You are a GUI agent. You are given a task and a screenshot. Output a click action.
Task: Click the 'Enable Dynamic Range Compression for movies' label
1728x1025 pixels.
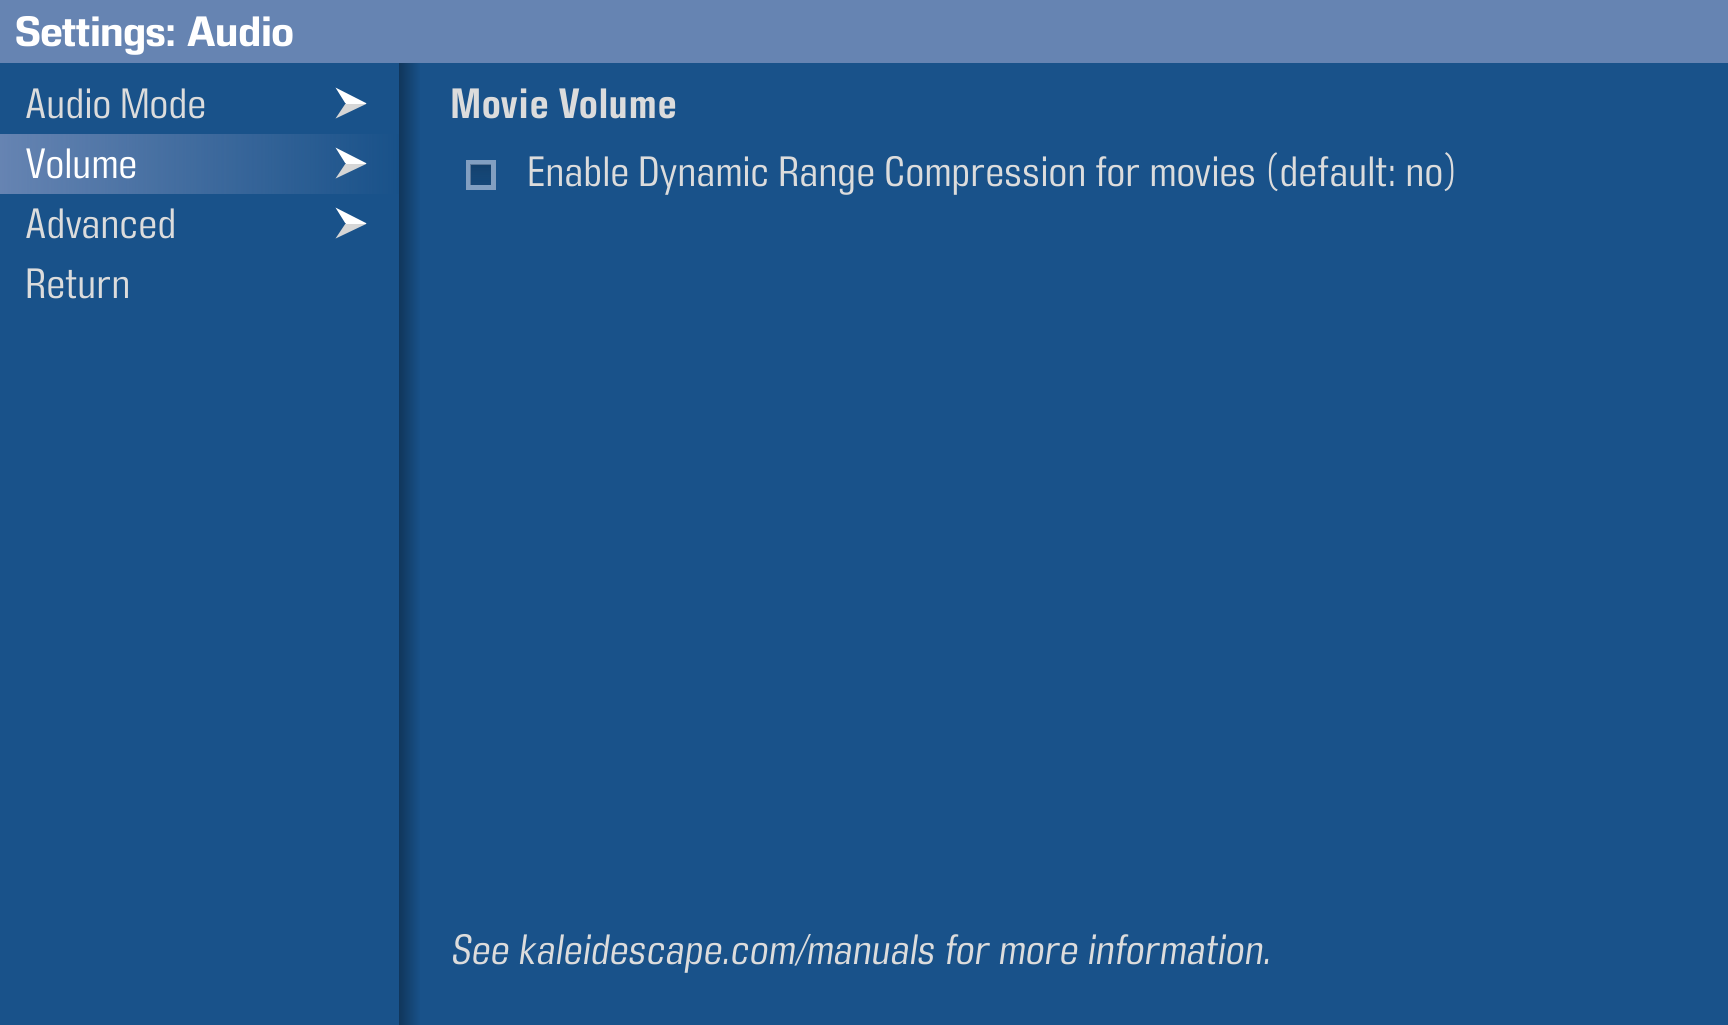click(891, 173)
